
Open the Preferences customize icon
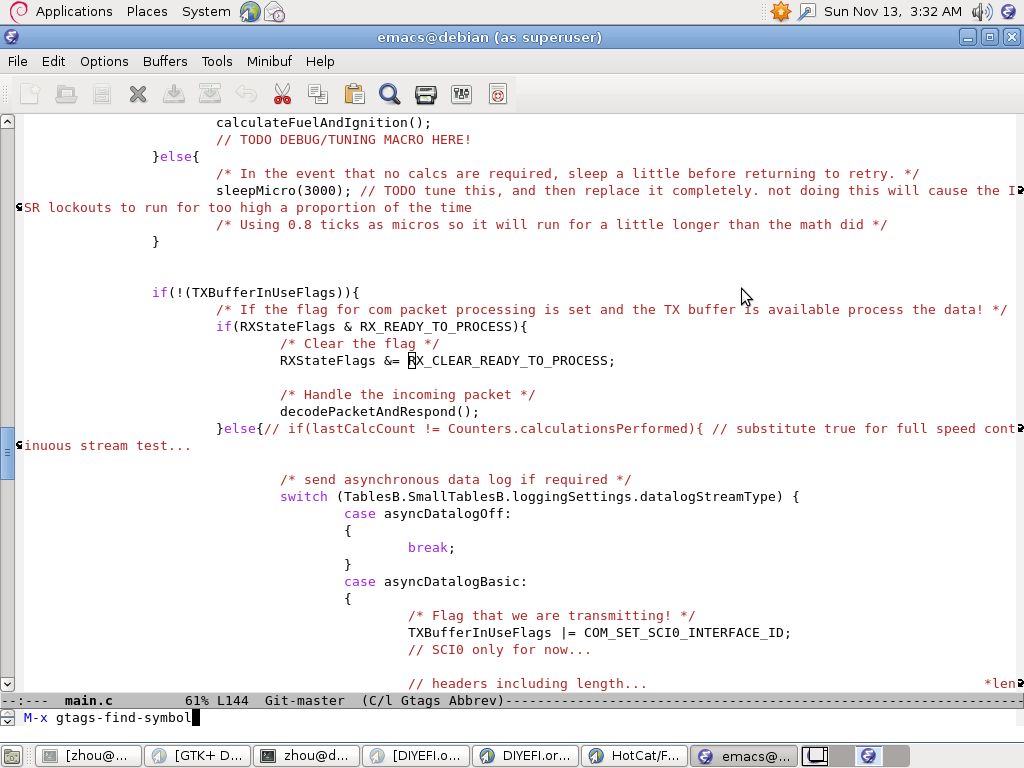tap(462, 94)
